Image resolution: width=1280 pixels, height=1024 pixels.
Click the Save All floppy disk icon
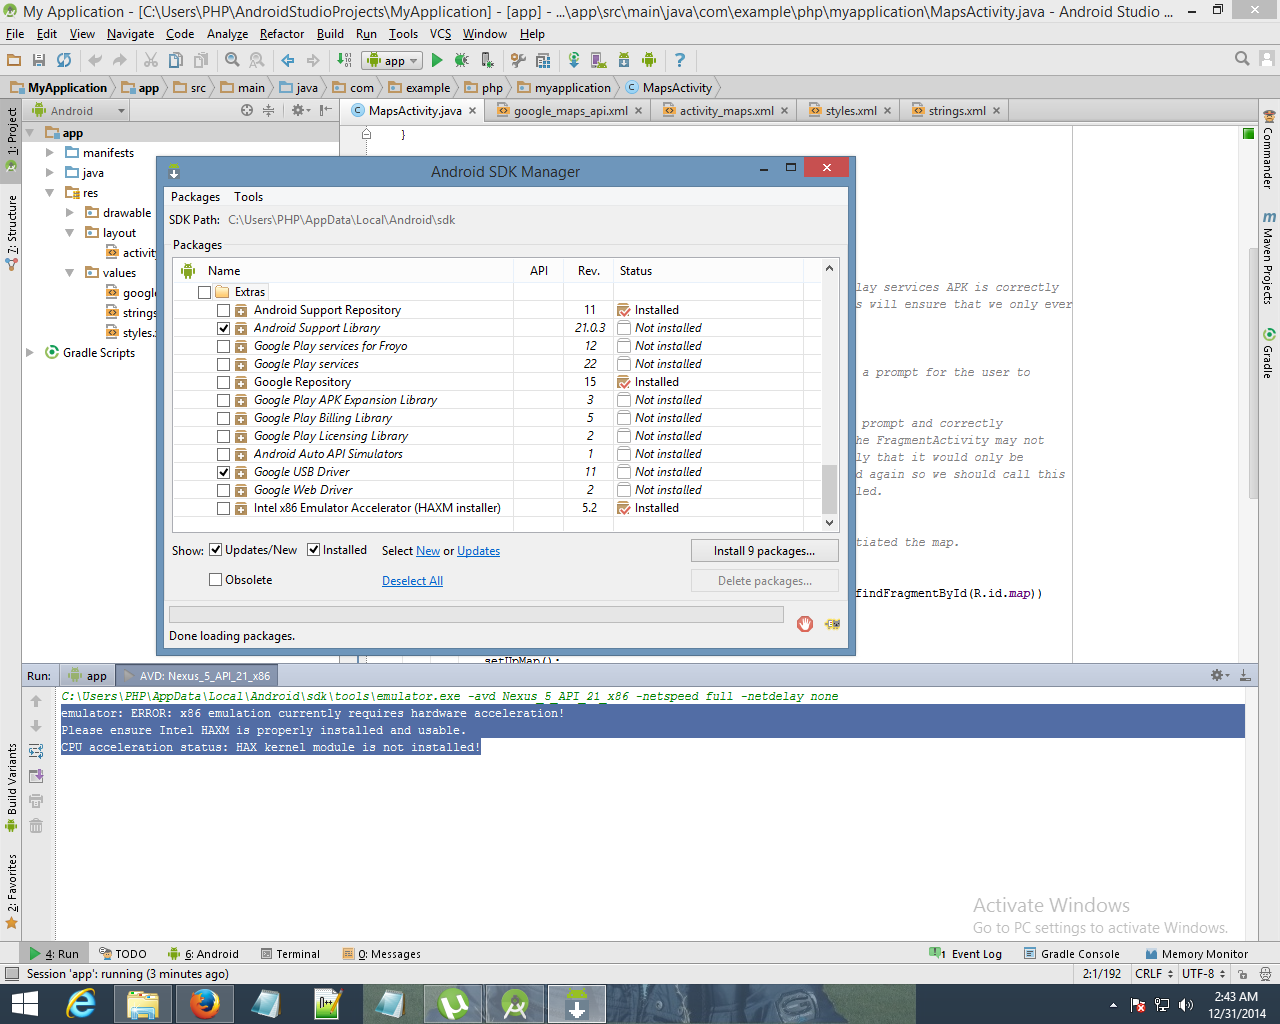[x=39, y=60]
